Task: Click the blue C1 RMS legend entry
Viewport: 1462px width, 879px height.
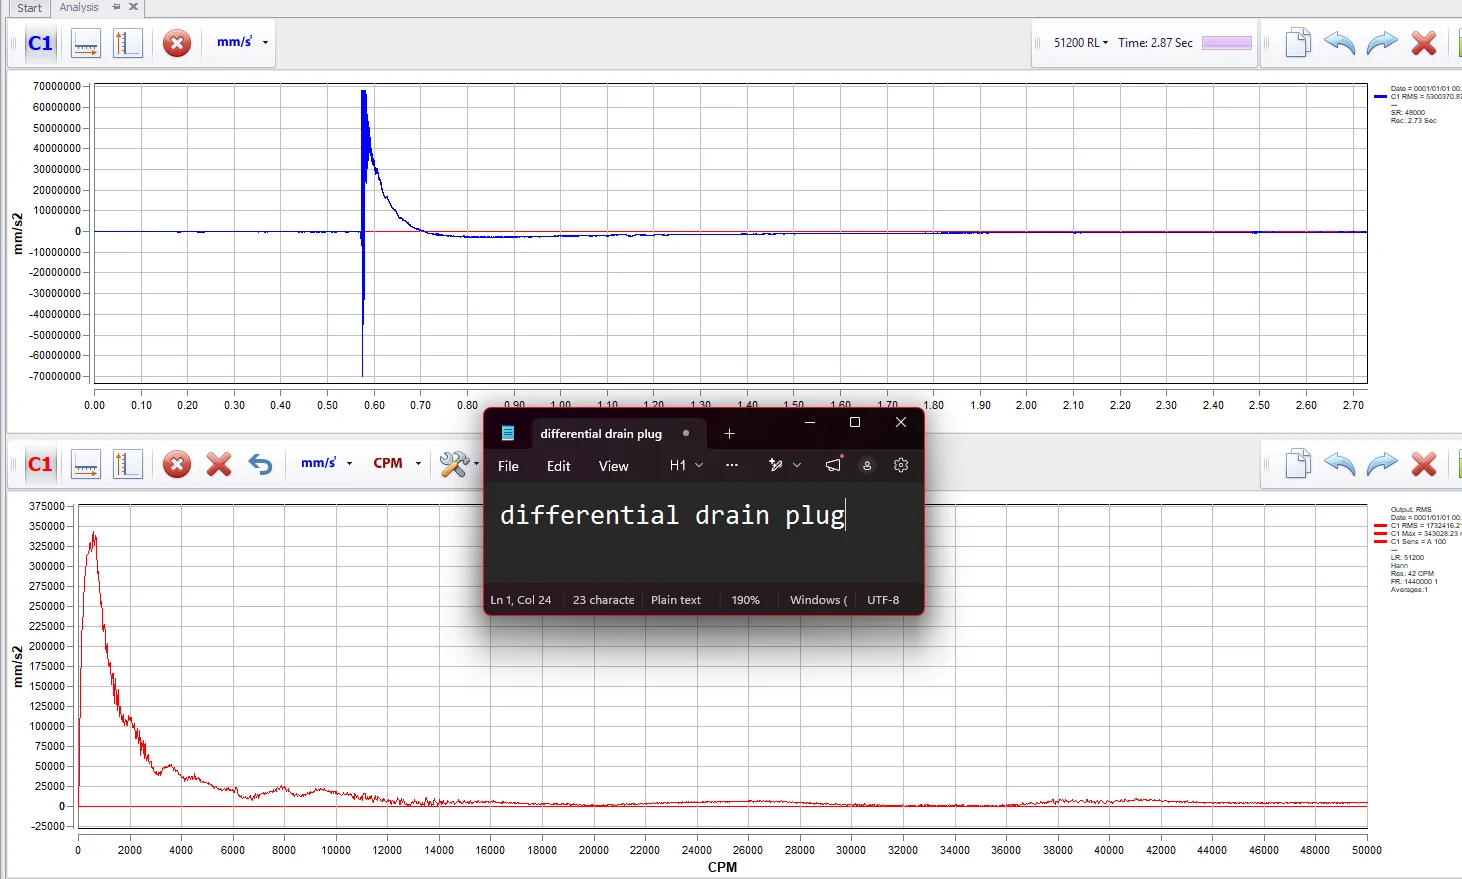Action: [x=1418, y=97]
